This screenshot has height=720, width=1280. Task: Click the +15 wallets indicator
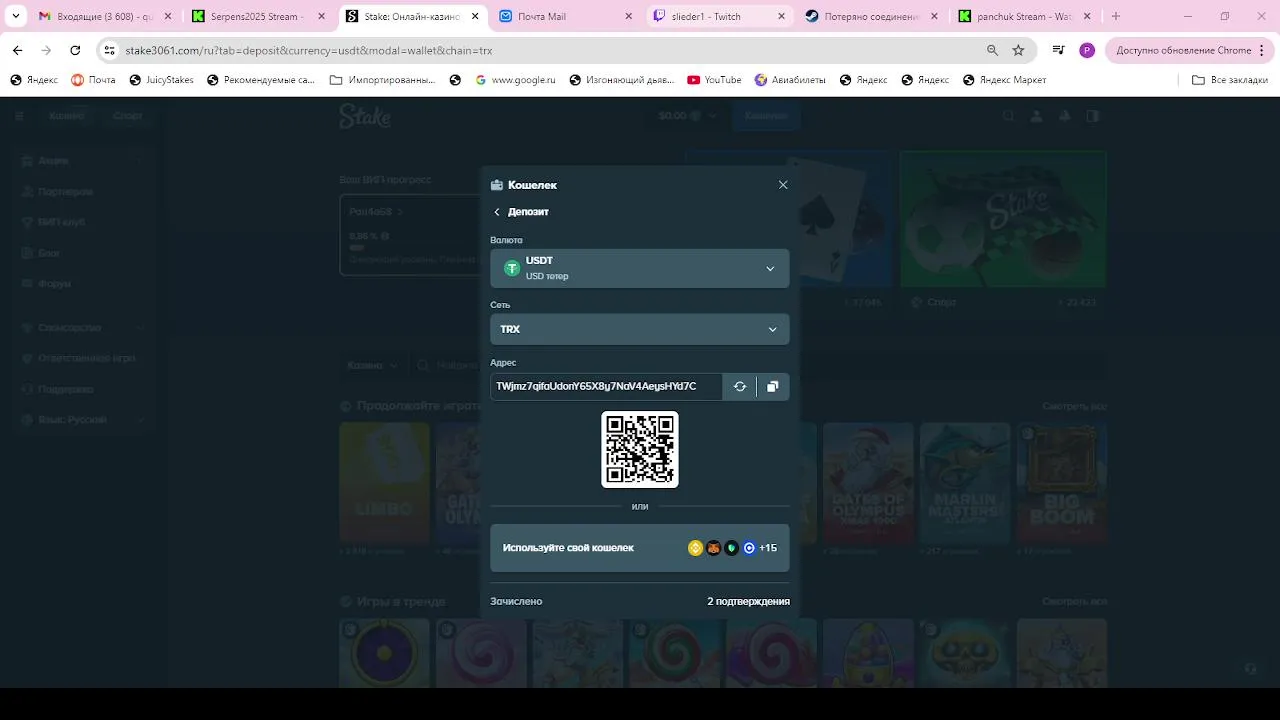[x=768, y=548]
